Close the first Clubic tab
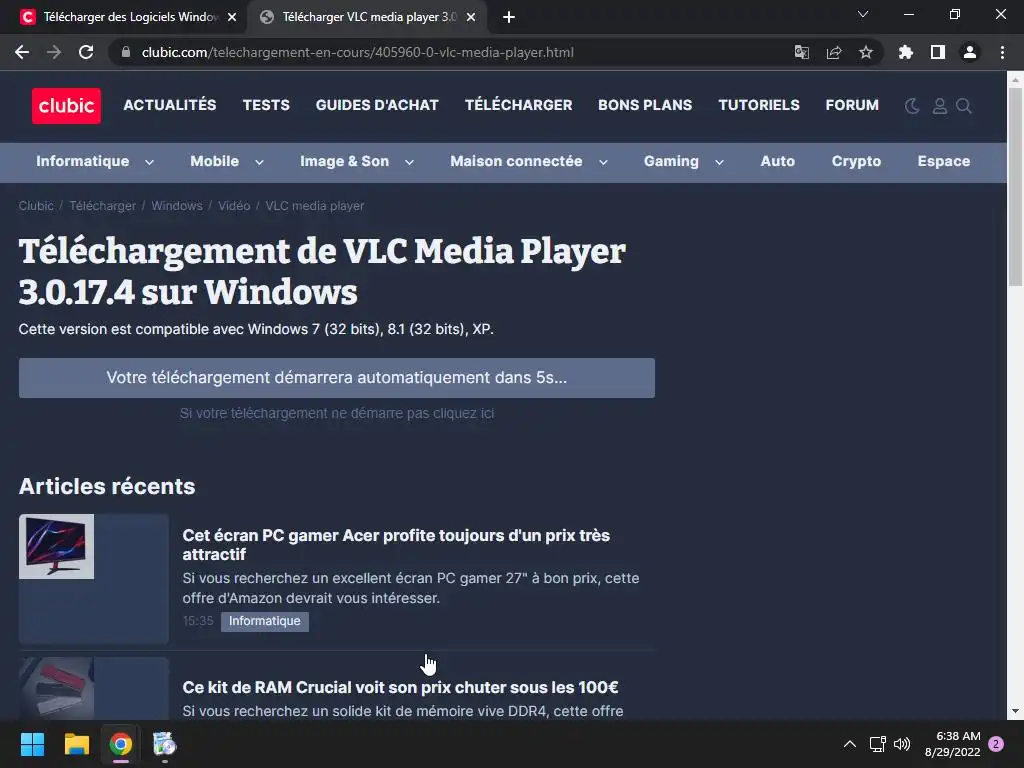Screen dimensions: 1024x768 [232, 17]
